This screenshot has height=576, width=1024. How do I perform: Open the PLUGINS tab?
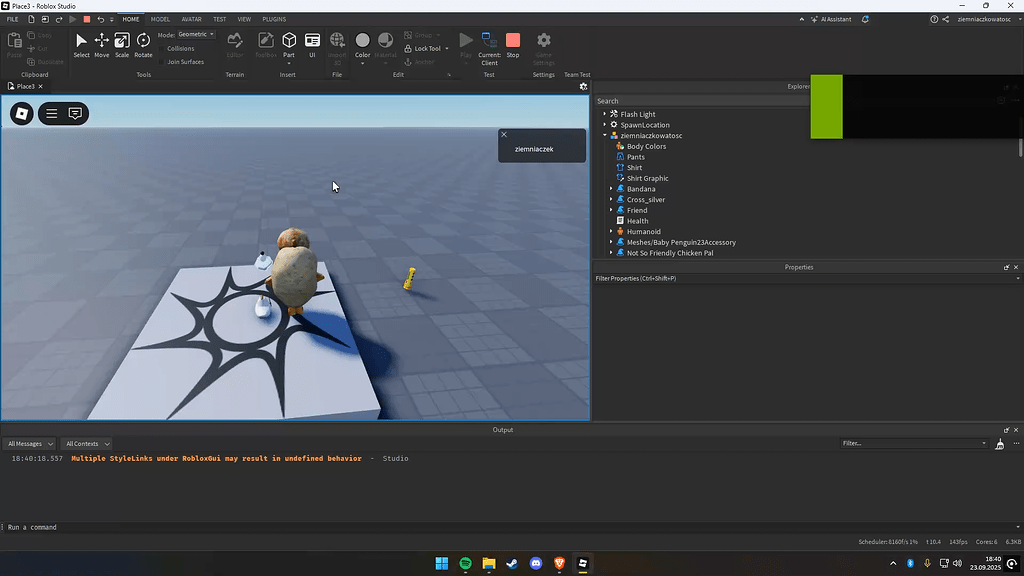click(273, 18)
